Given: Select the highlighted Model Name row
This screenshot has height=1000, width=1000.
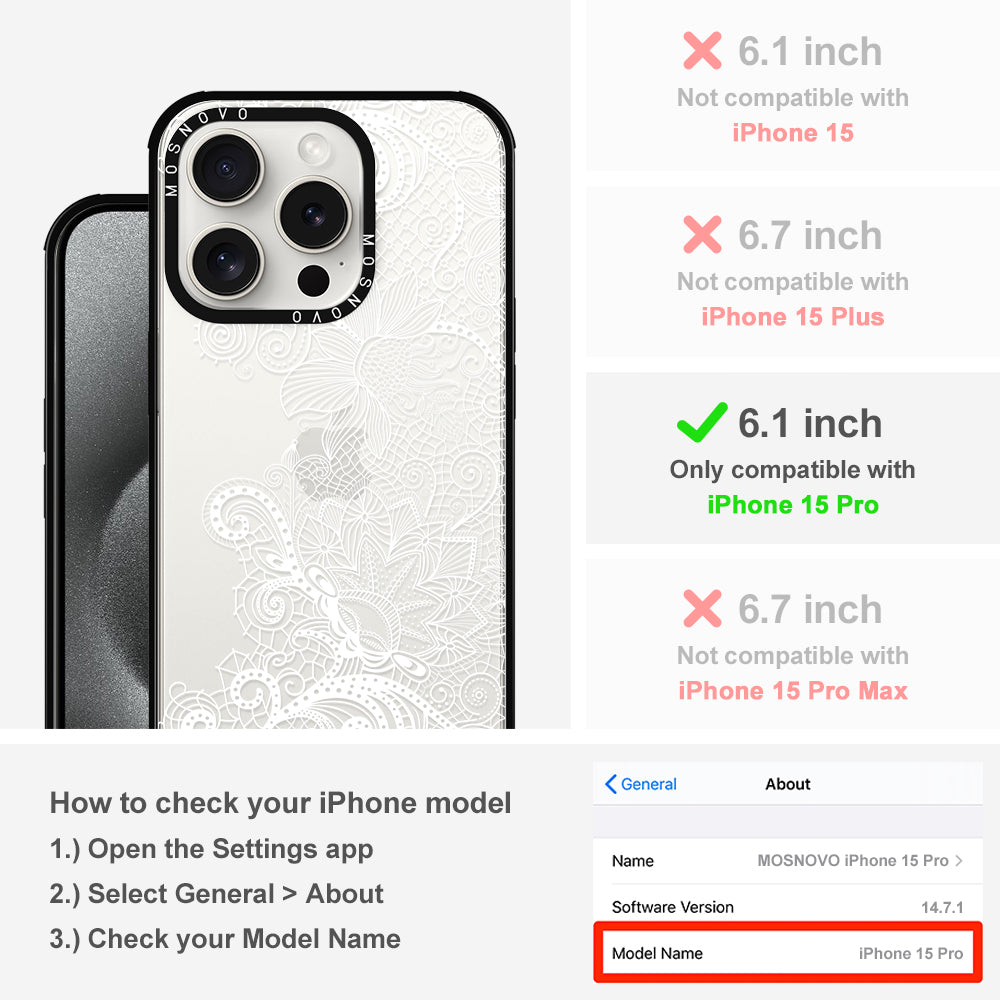Looking at the screenshot, I should [788, 952].
